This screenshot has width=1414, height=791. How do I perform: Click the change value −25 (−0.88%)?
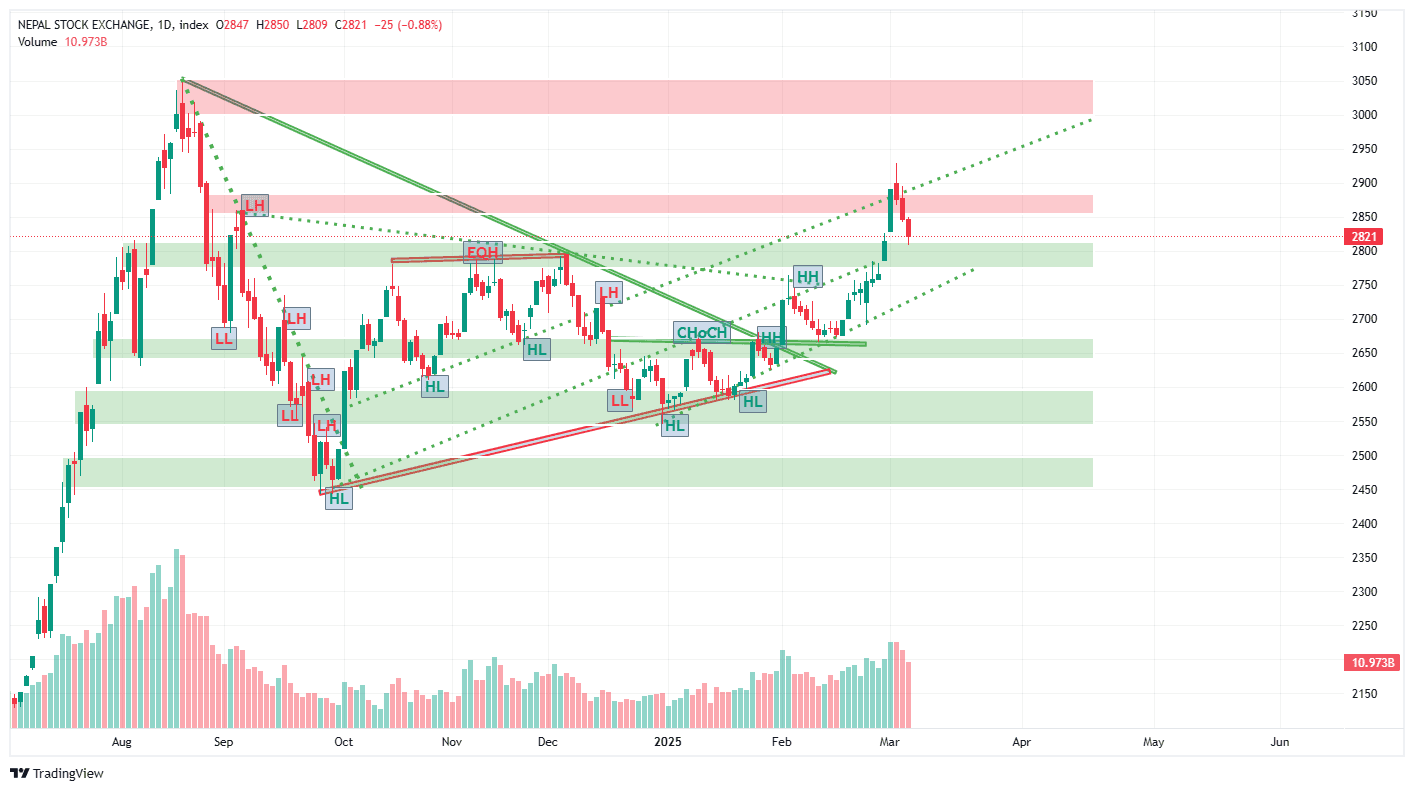coord(409,24)
